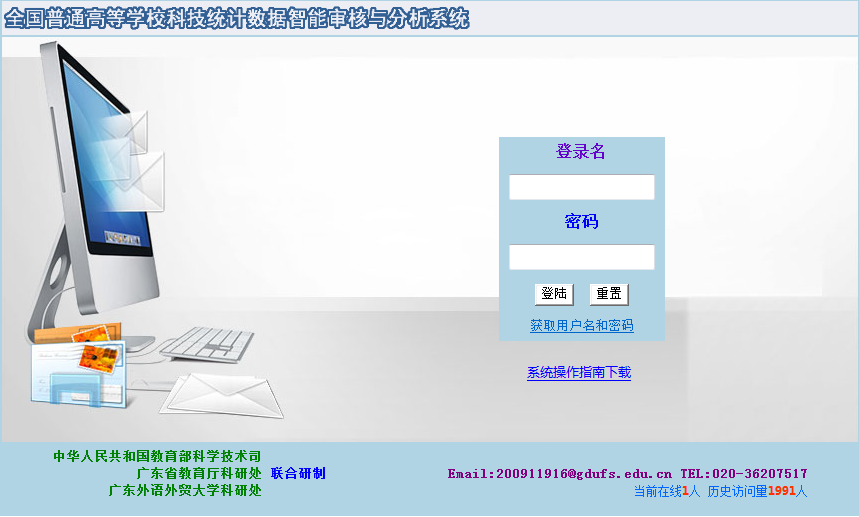Click the 广东外语外贸大学科研处 footer text
The width and height of the screenshot is (859, 517).
pyautogui.click(x=185, y=491)
